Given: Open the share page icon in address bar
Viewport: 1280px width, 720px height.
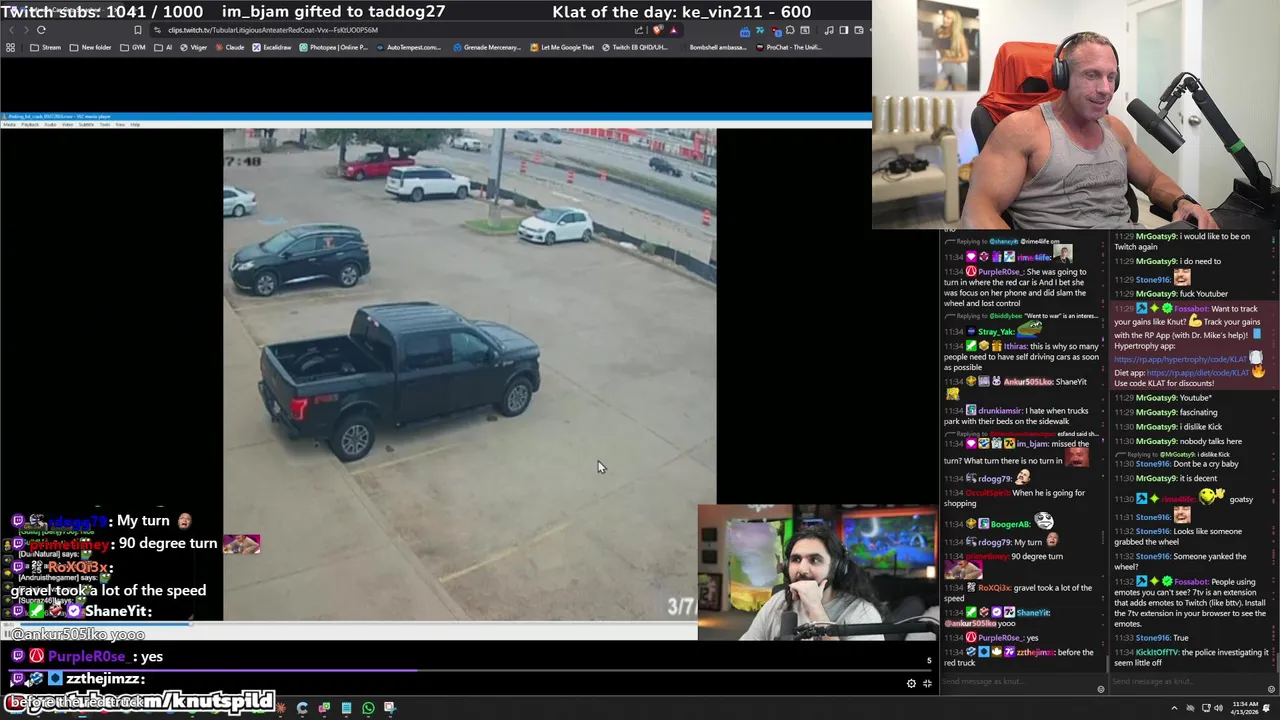Looking at the screenshot, I should click(x=639, y=30).
